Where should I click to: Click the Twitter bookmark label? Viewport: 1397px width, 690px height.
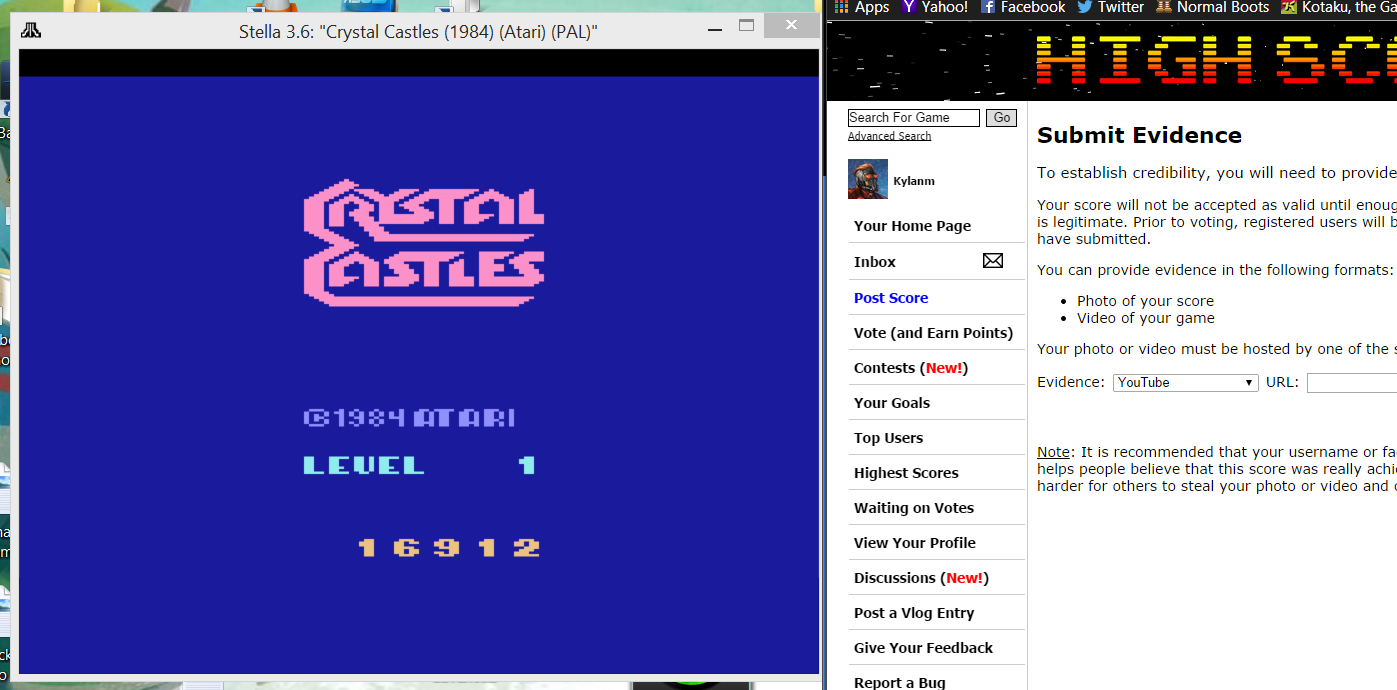(x=1120, y=7)
